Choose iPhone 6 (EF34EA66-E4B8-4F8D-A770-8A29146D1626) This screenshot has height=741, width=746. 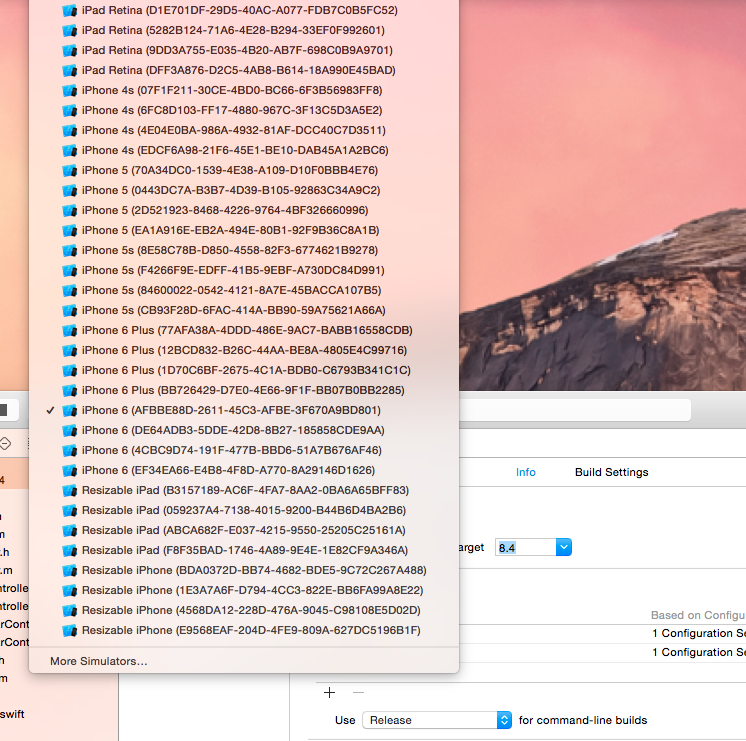coord(244,470)
